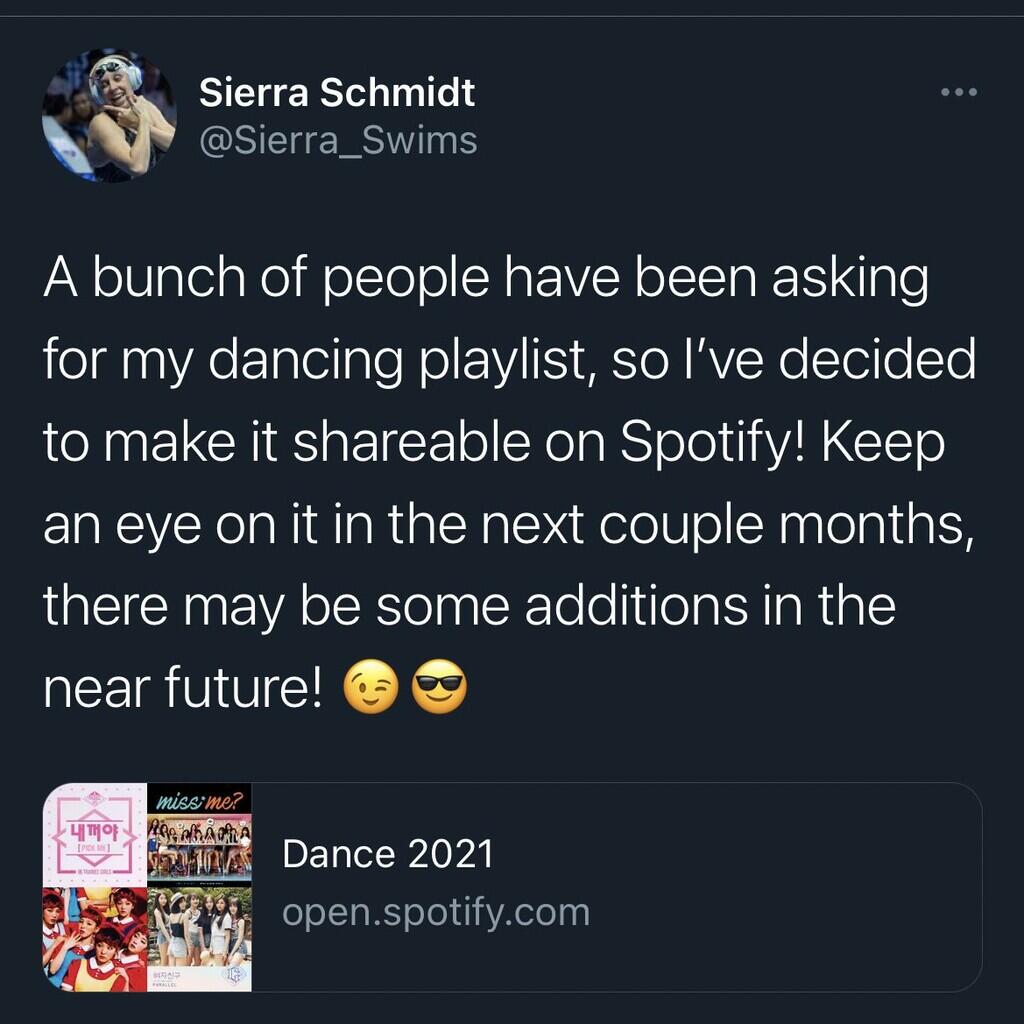Click the winking face emoji
The width and height of the screenshot is (1024, 1024).
click(x=371, y=686)
